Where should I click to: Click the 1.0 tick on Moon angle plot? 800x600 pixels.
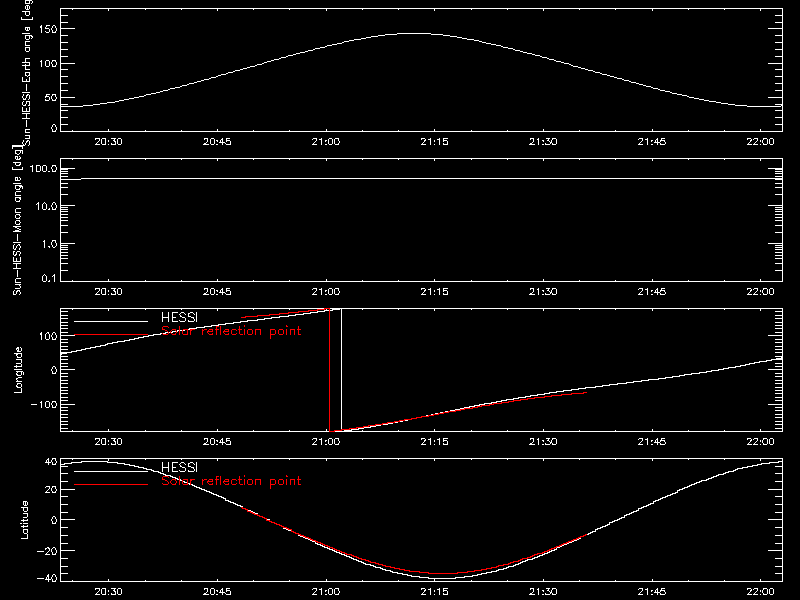49,244
